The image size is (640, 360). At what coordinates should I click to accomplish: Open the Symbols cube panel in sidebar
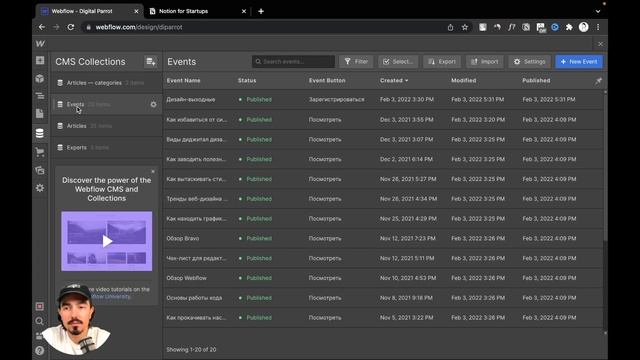[40, 78]
